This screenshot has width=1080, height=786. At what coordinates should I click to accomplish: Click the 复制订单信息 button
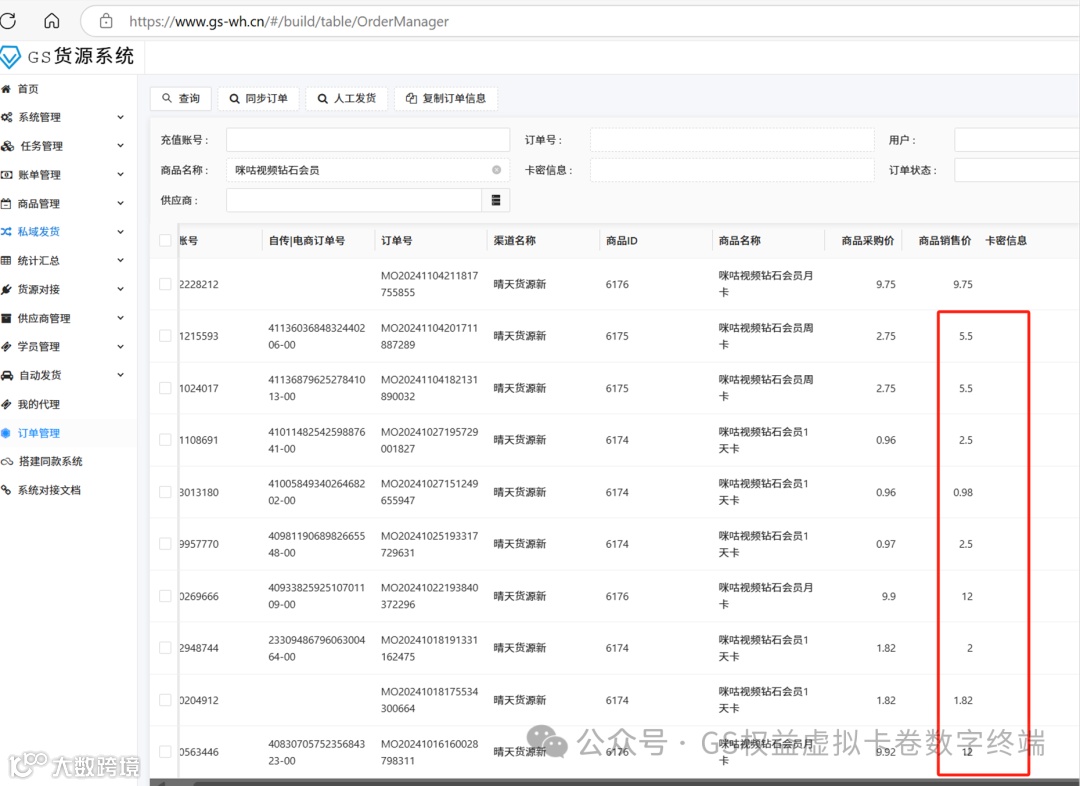coord(446,99)
